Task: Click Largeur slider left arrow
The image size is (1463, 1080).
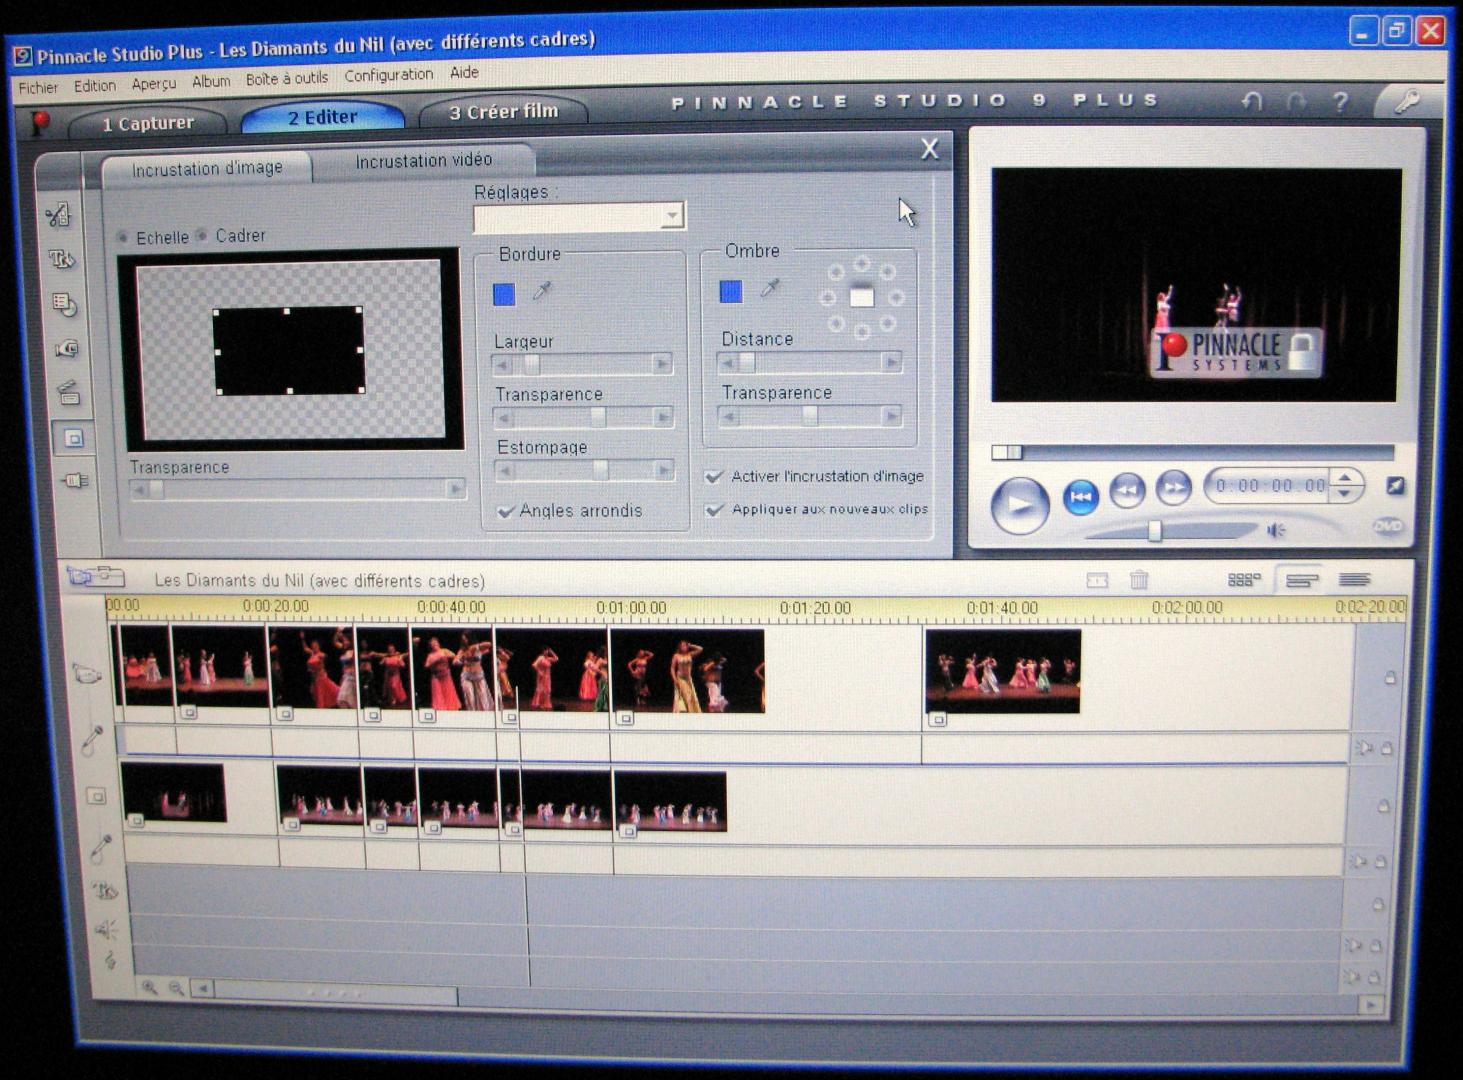Action: point(504,366)
